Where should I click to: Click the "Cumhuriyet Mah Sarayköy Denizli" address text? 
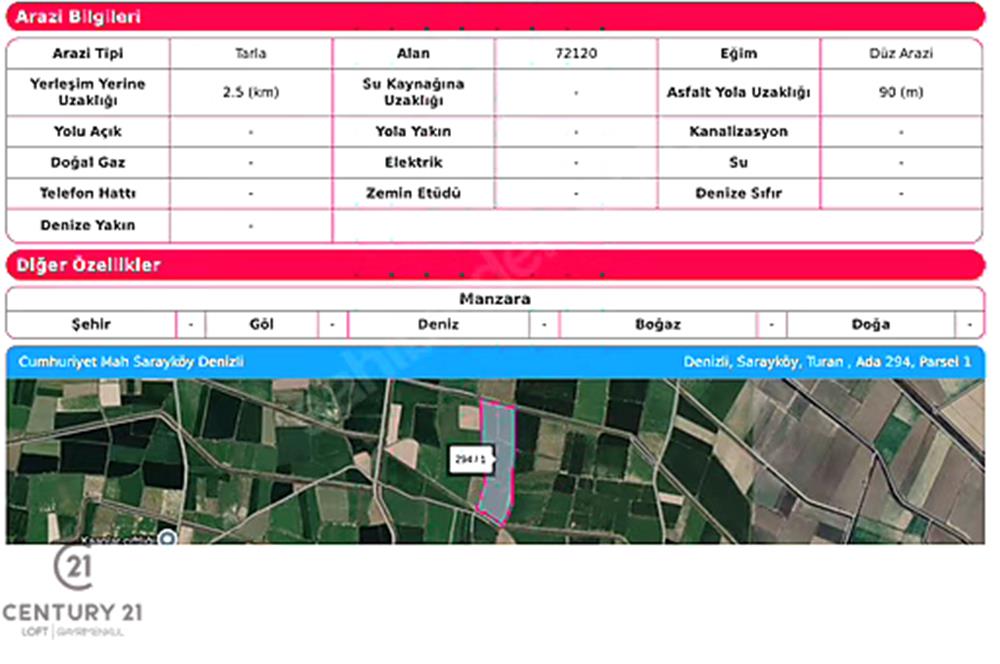tap(131, 362)
